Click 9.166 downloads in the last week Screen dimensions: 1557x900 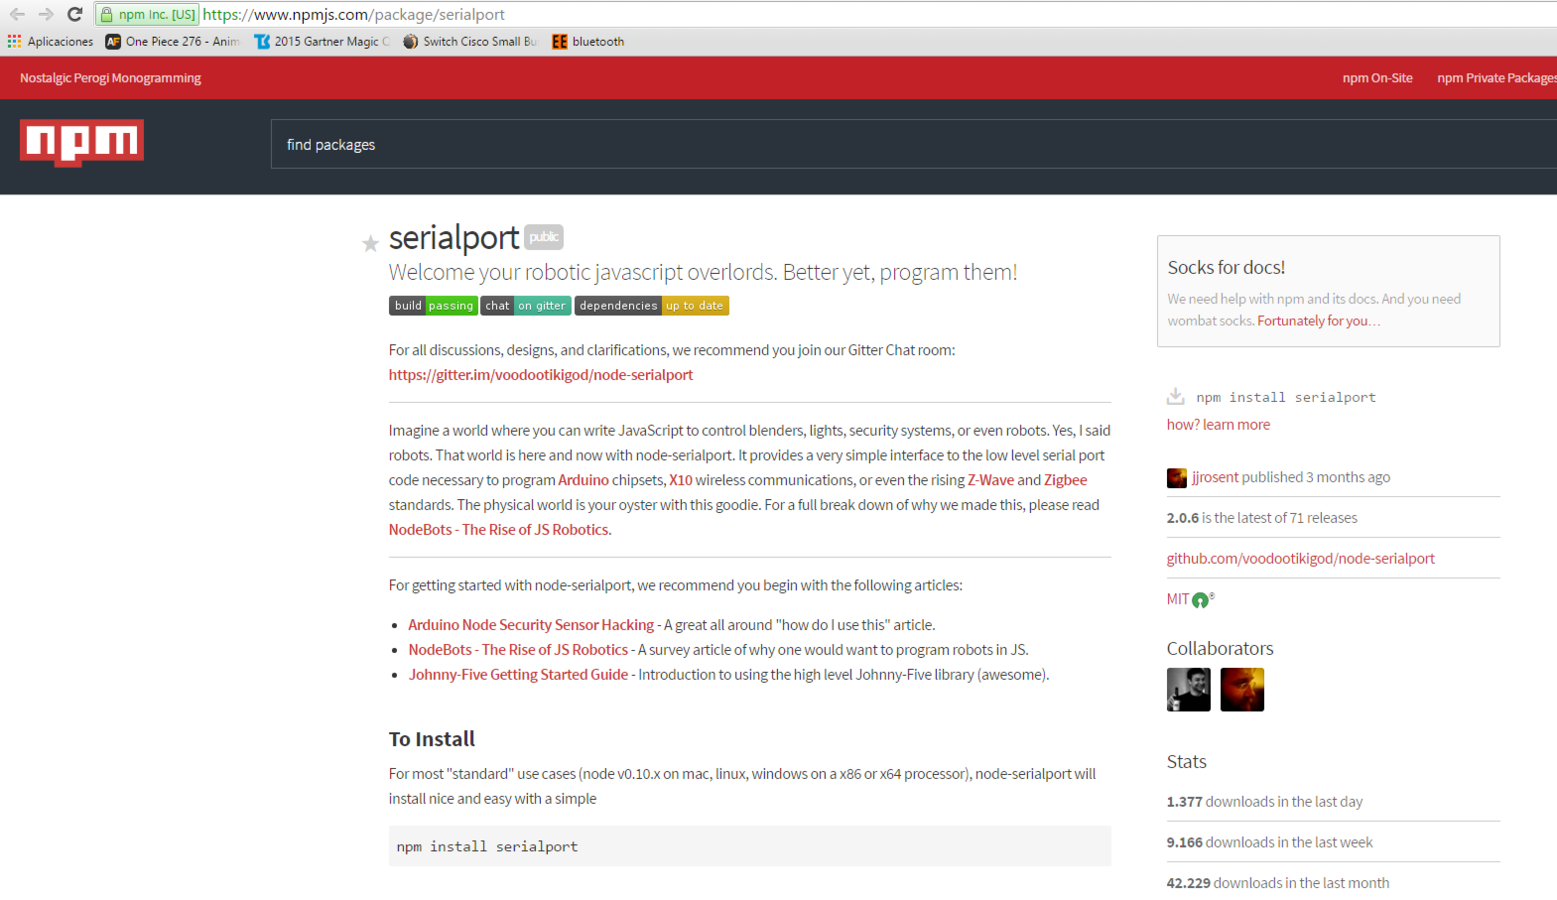point(1269,843)
